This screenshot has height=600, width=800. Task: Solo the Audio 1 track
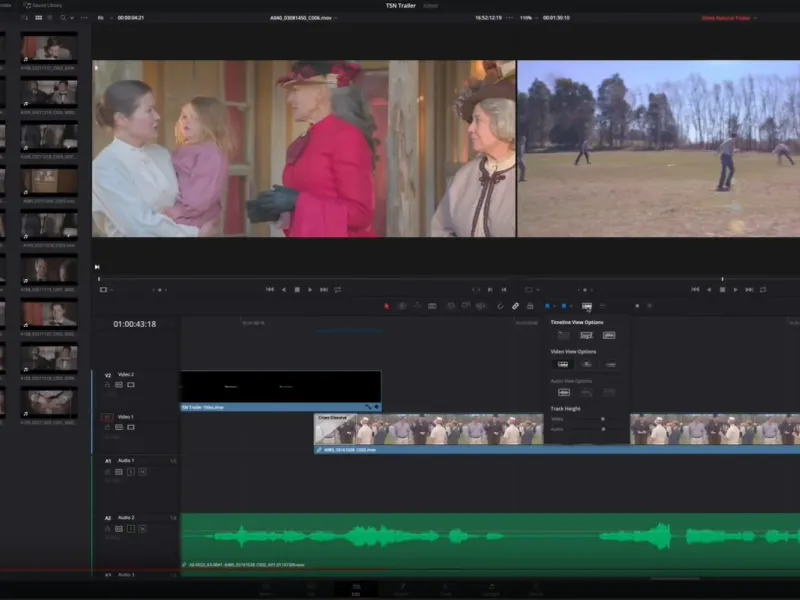pyautogui.click(x=131, y=472)
